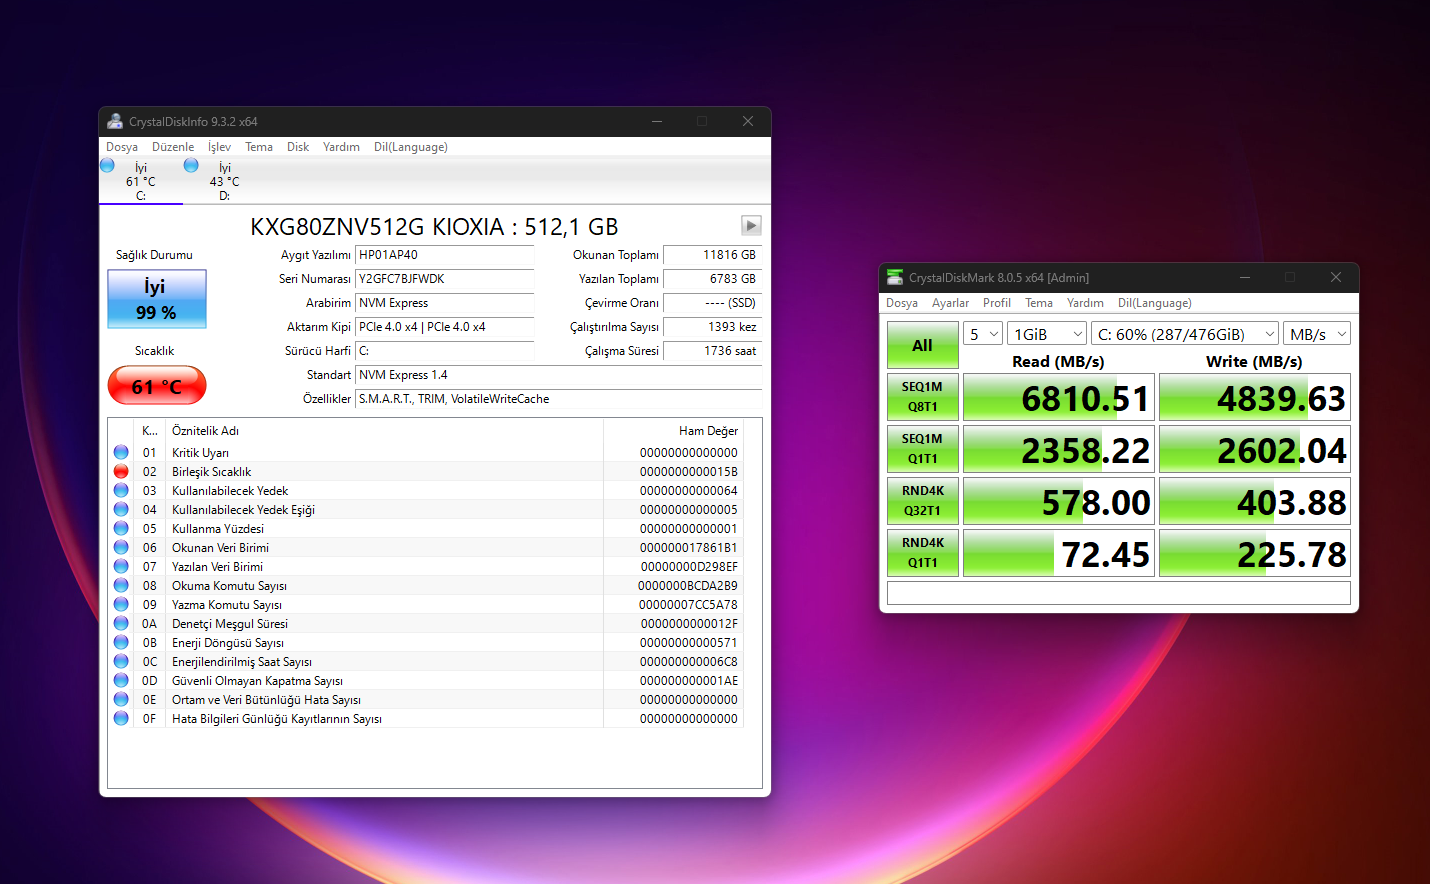This screenshot has height=884, width=1430.
Task: Open Profil menu in CrystalDiskMark
Action: click(x=997, y=303)
